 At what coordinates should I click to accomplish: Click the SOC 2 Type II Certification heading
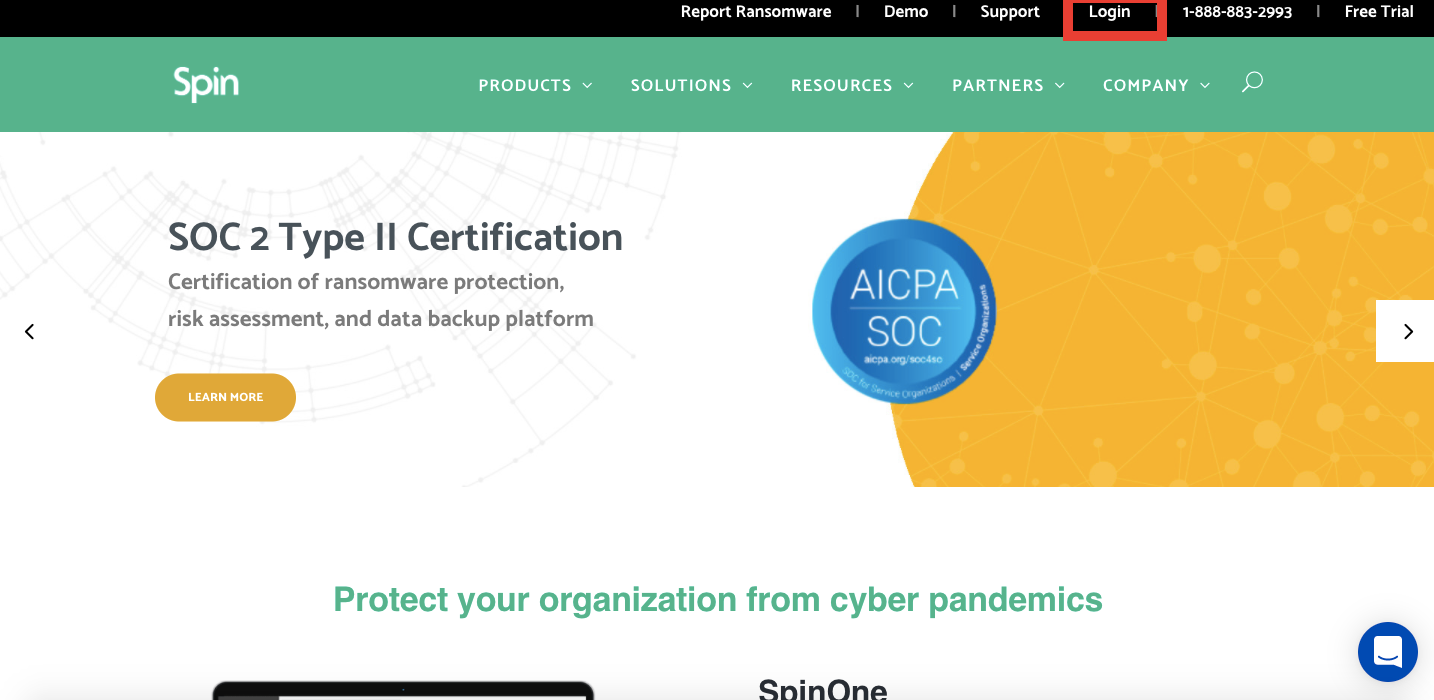click(395, 238)
